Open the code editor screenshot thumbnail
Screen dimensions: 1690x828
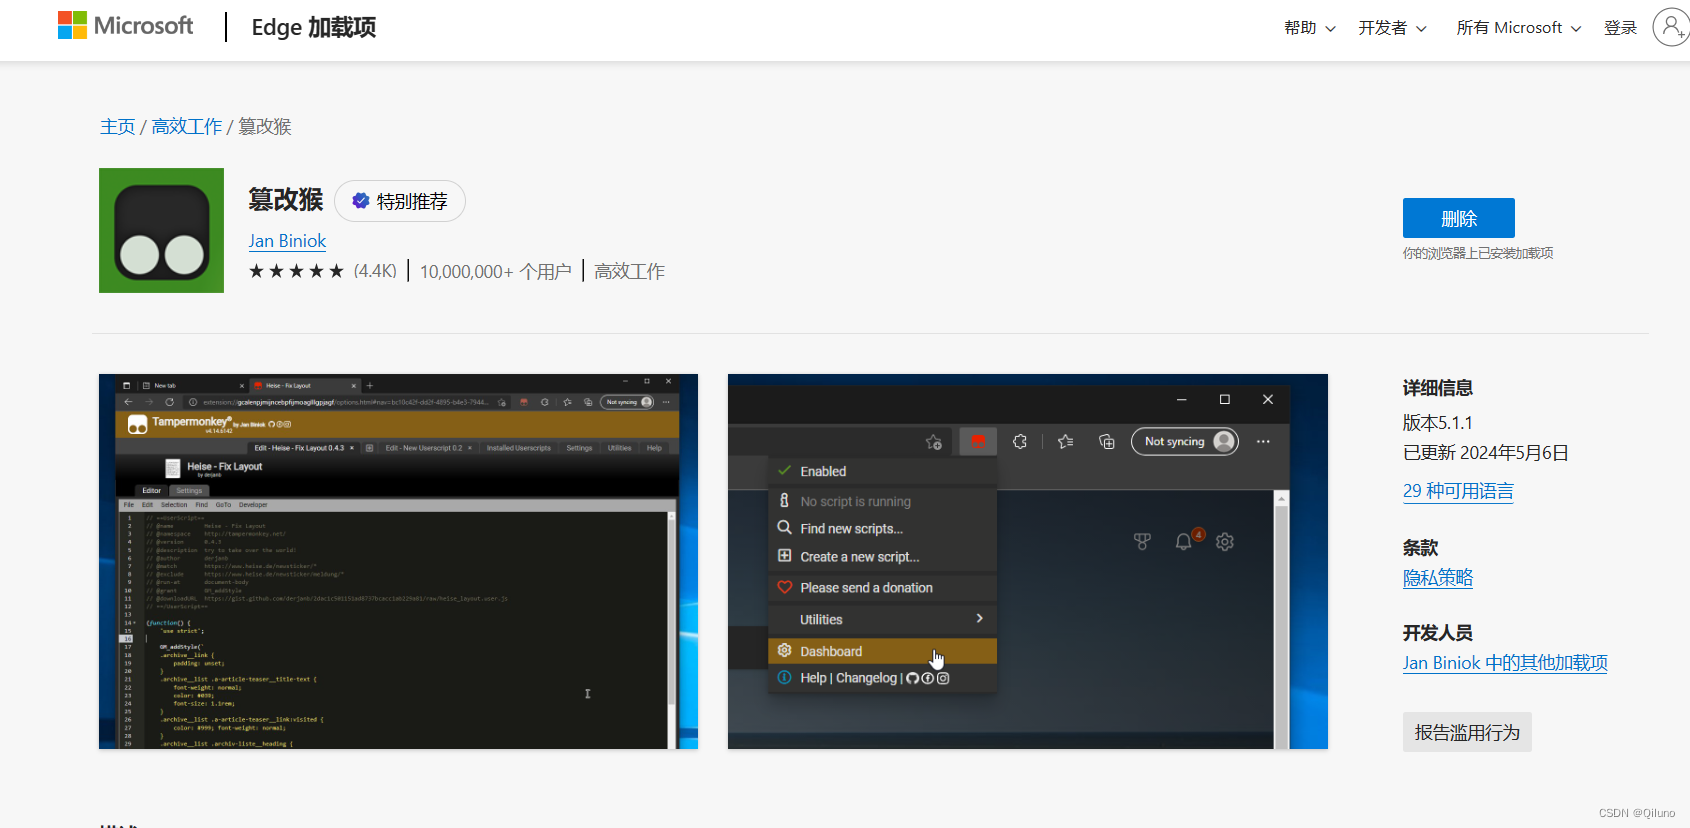click(x=398, y=561)
